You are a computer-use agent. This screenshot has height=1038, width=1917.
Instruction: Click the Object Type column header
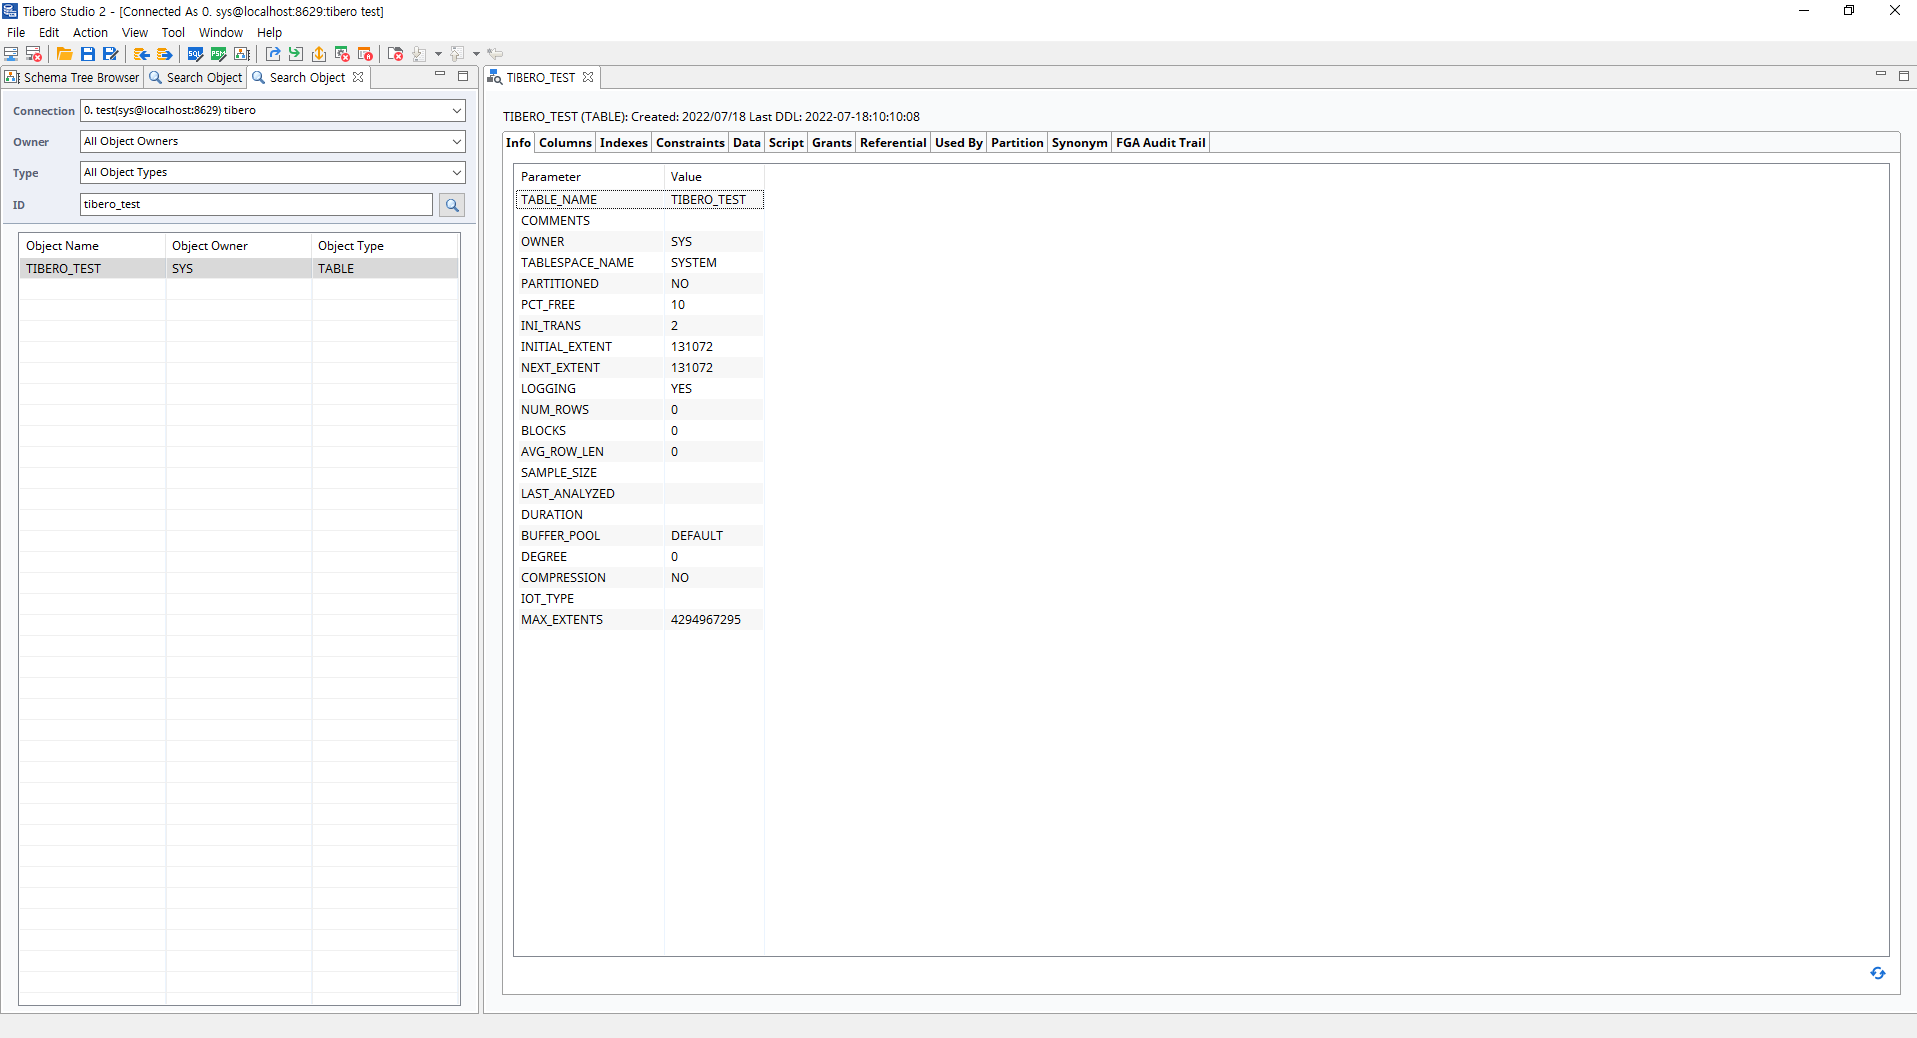385,246
